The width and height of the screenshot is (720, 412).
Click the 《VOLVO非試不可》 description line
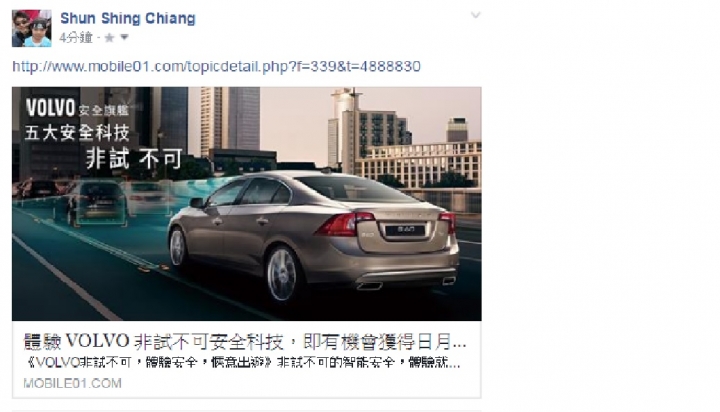(244, 362)
